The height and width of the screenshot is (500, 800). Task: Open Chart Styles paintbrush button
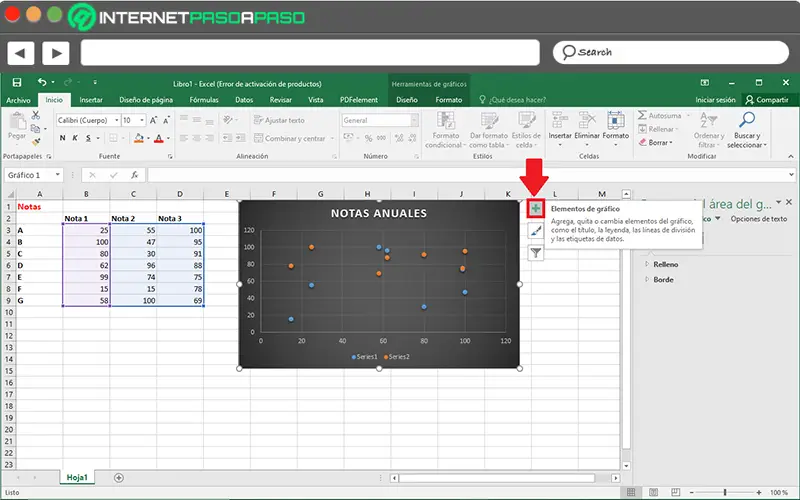click(x=535, y=231)
